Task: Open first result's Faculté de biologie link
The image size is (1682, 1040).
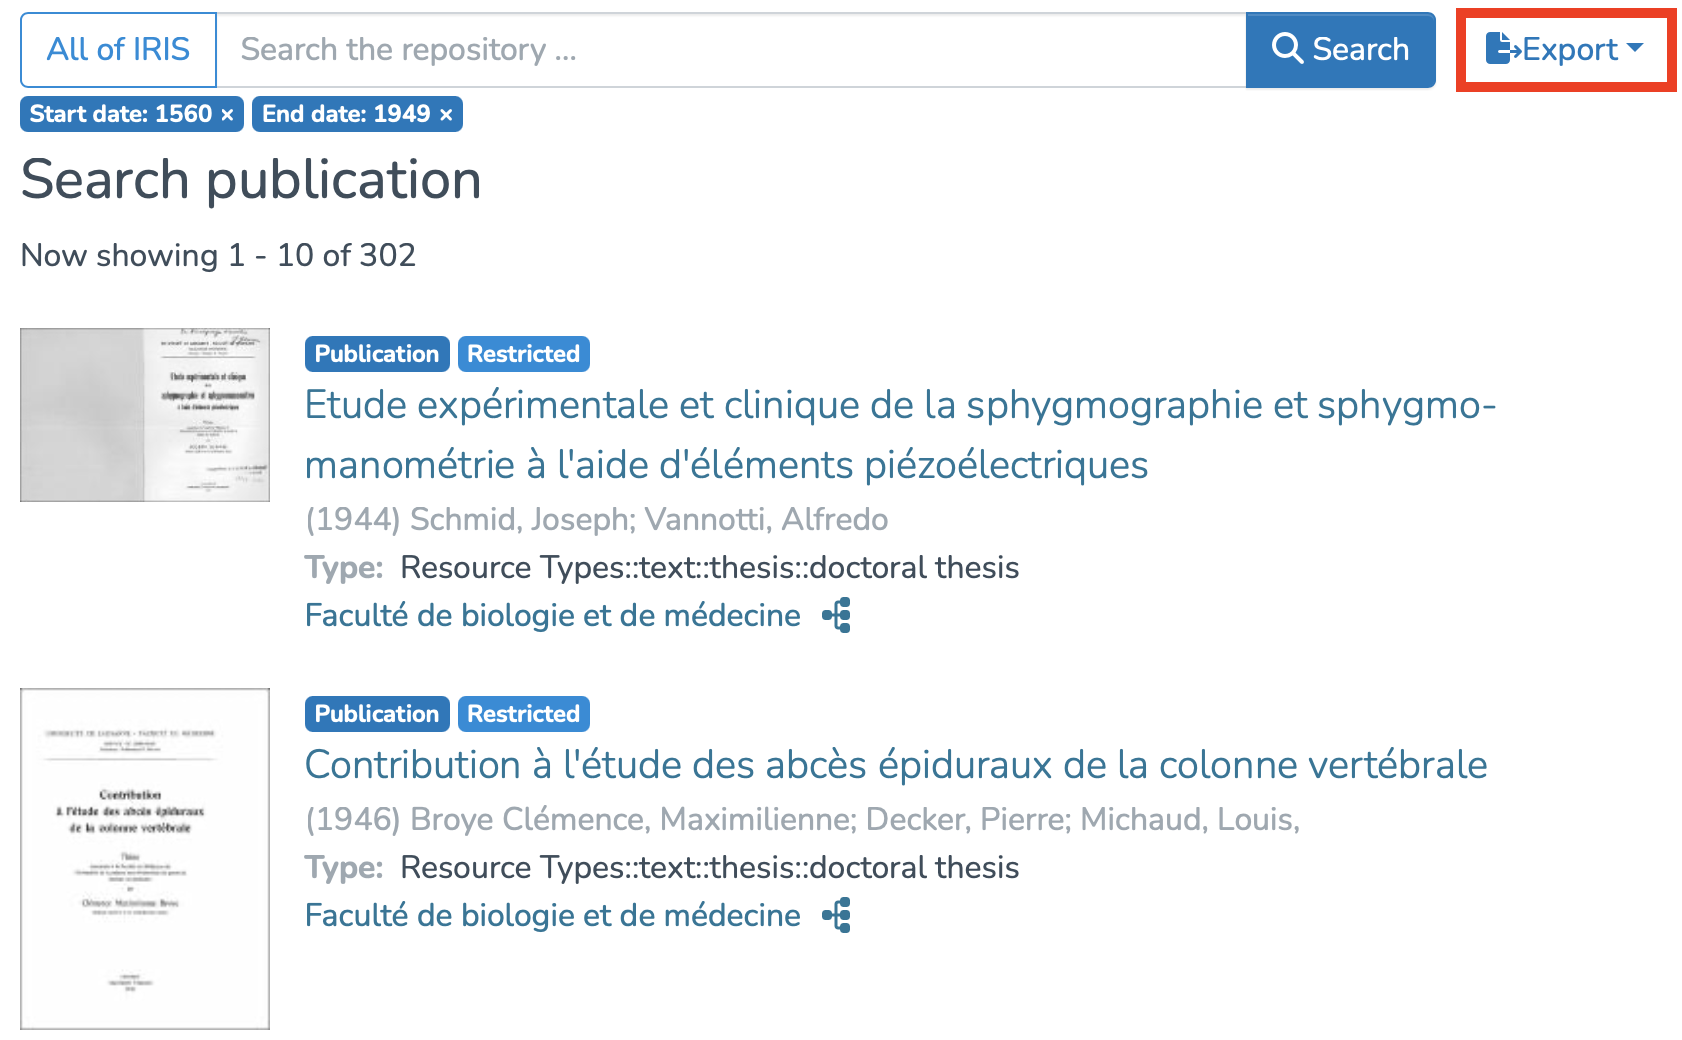Action: click(x=552, y=616)
